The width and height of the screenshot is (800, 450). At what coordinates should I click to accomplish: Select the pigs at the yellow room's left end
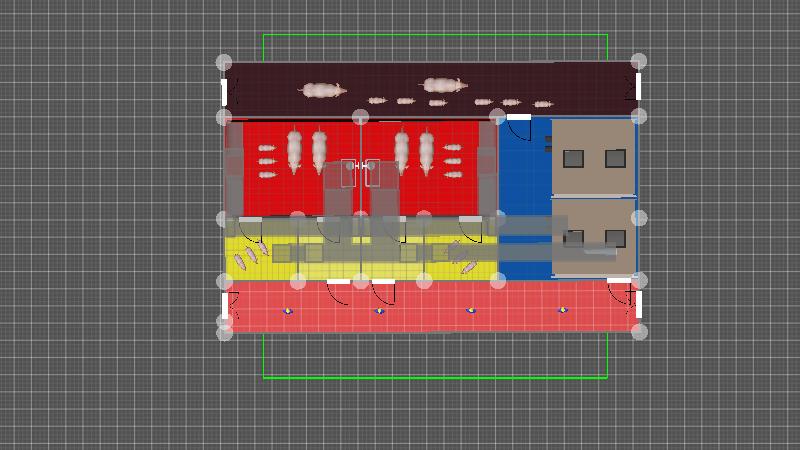246,260
